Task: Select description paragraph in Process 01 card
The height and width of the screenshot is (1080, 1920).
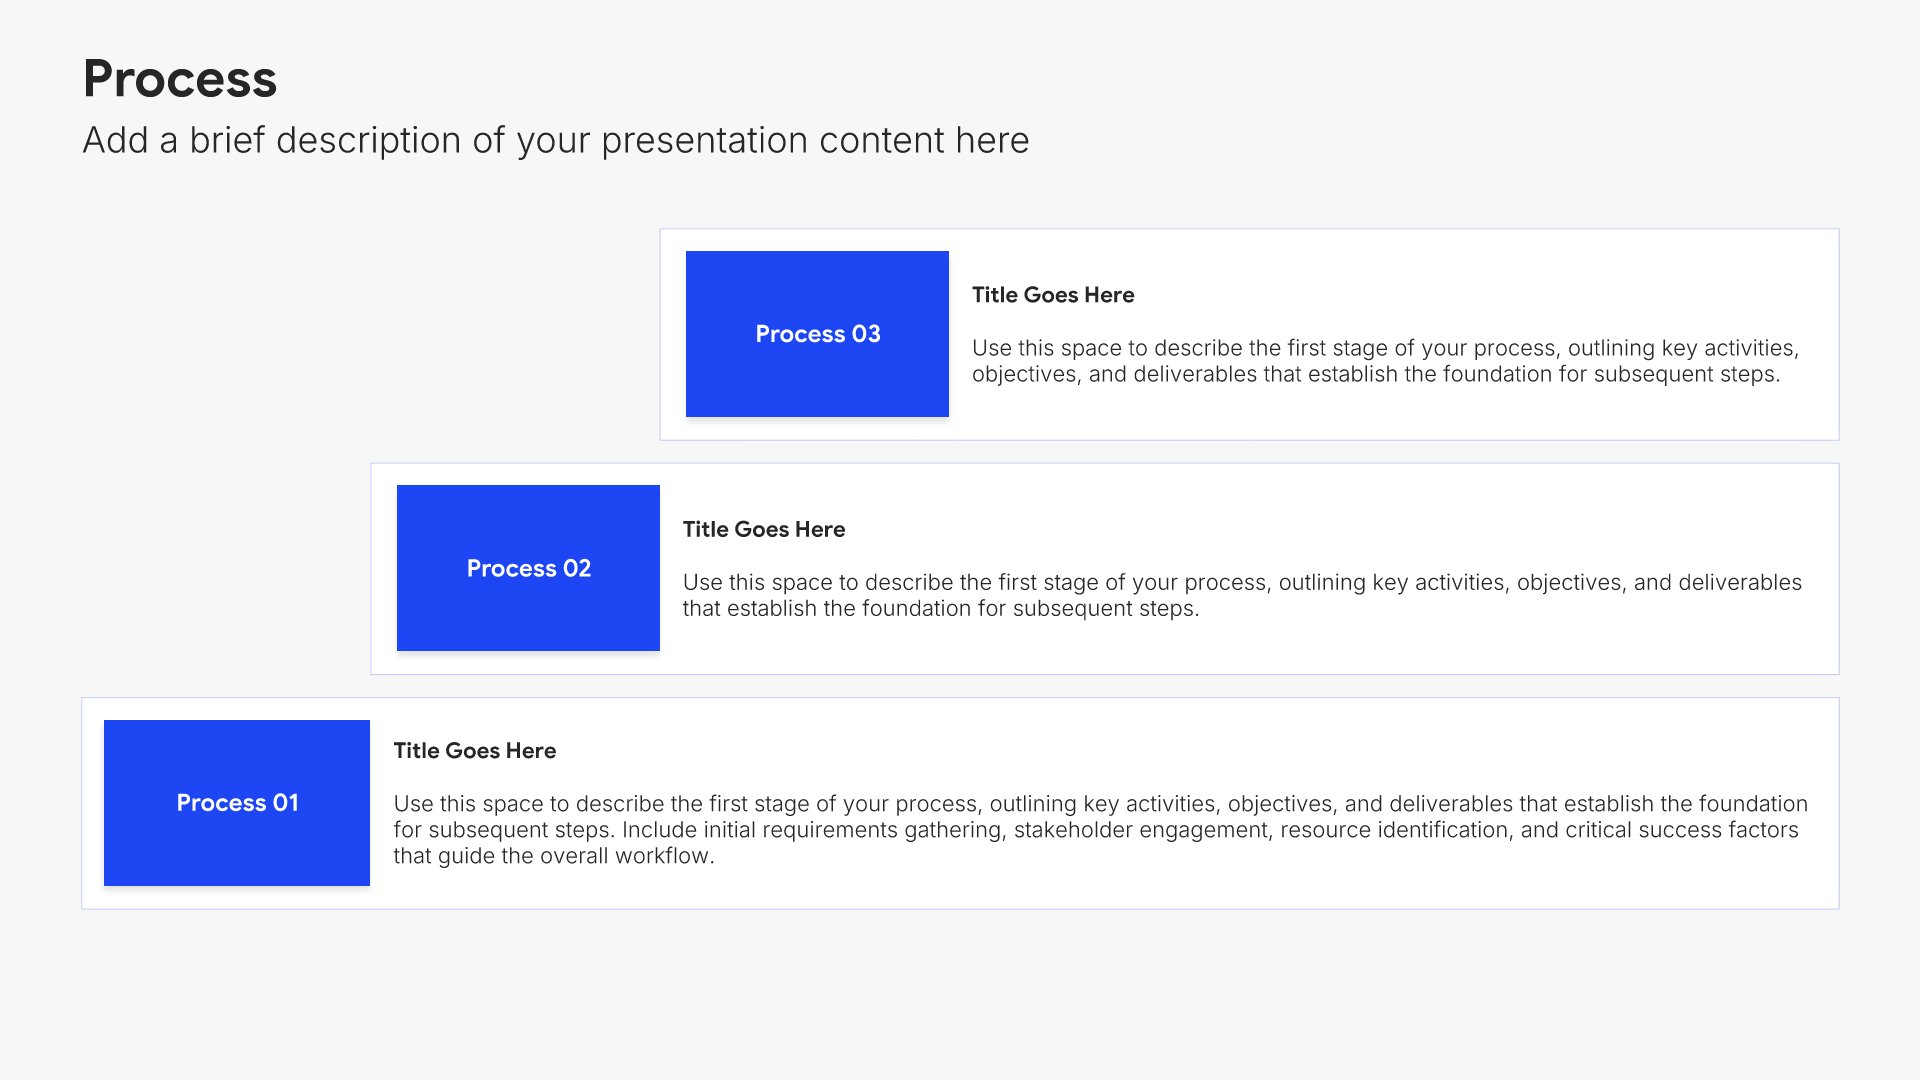Action: [x=1101, y=830]
